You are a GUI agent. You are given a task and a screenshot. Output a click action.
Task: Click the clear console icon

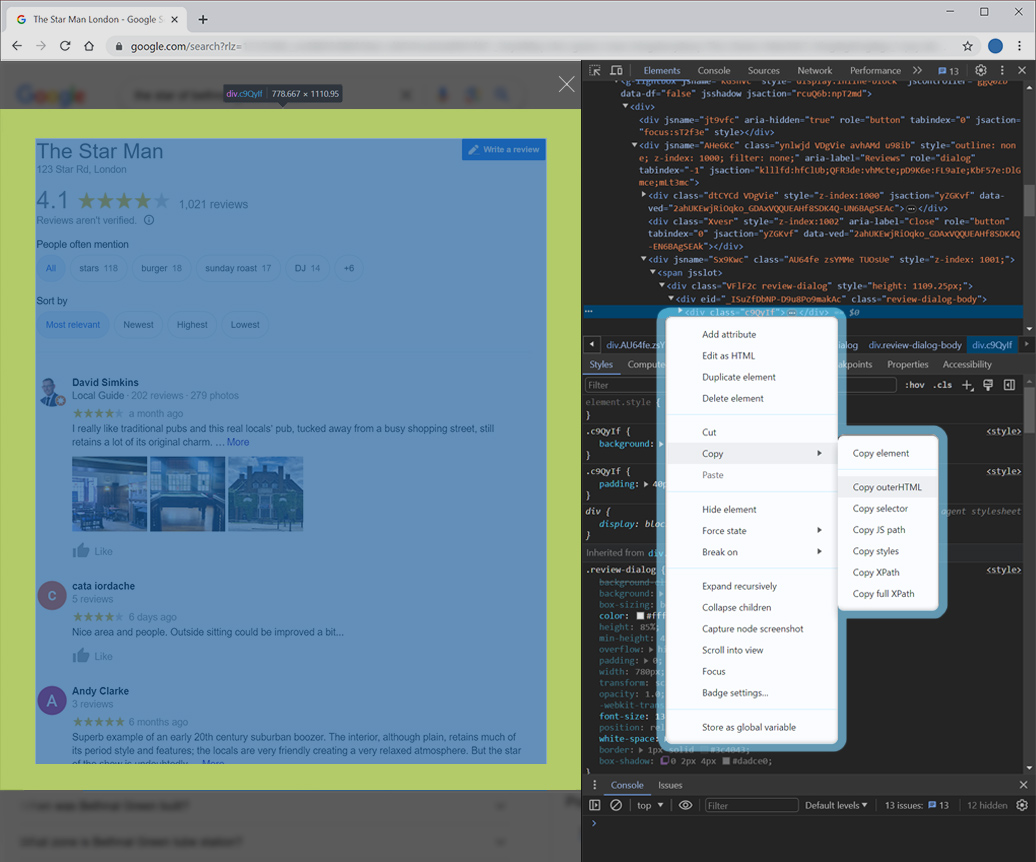(x=616, y=805)
